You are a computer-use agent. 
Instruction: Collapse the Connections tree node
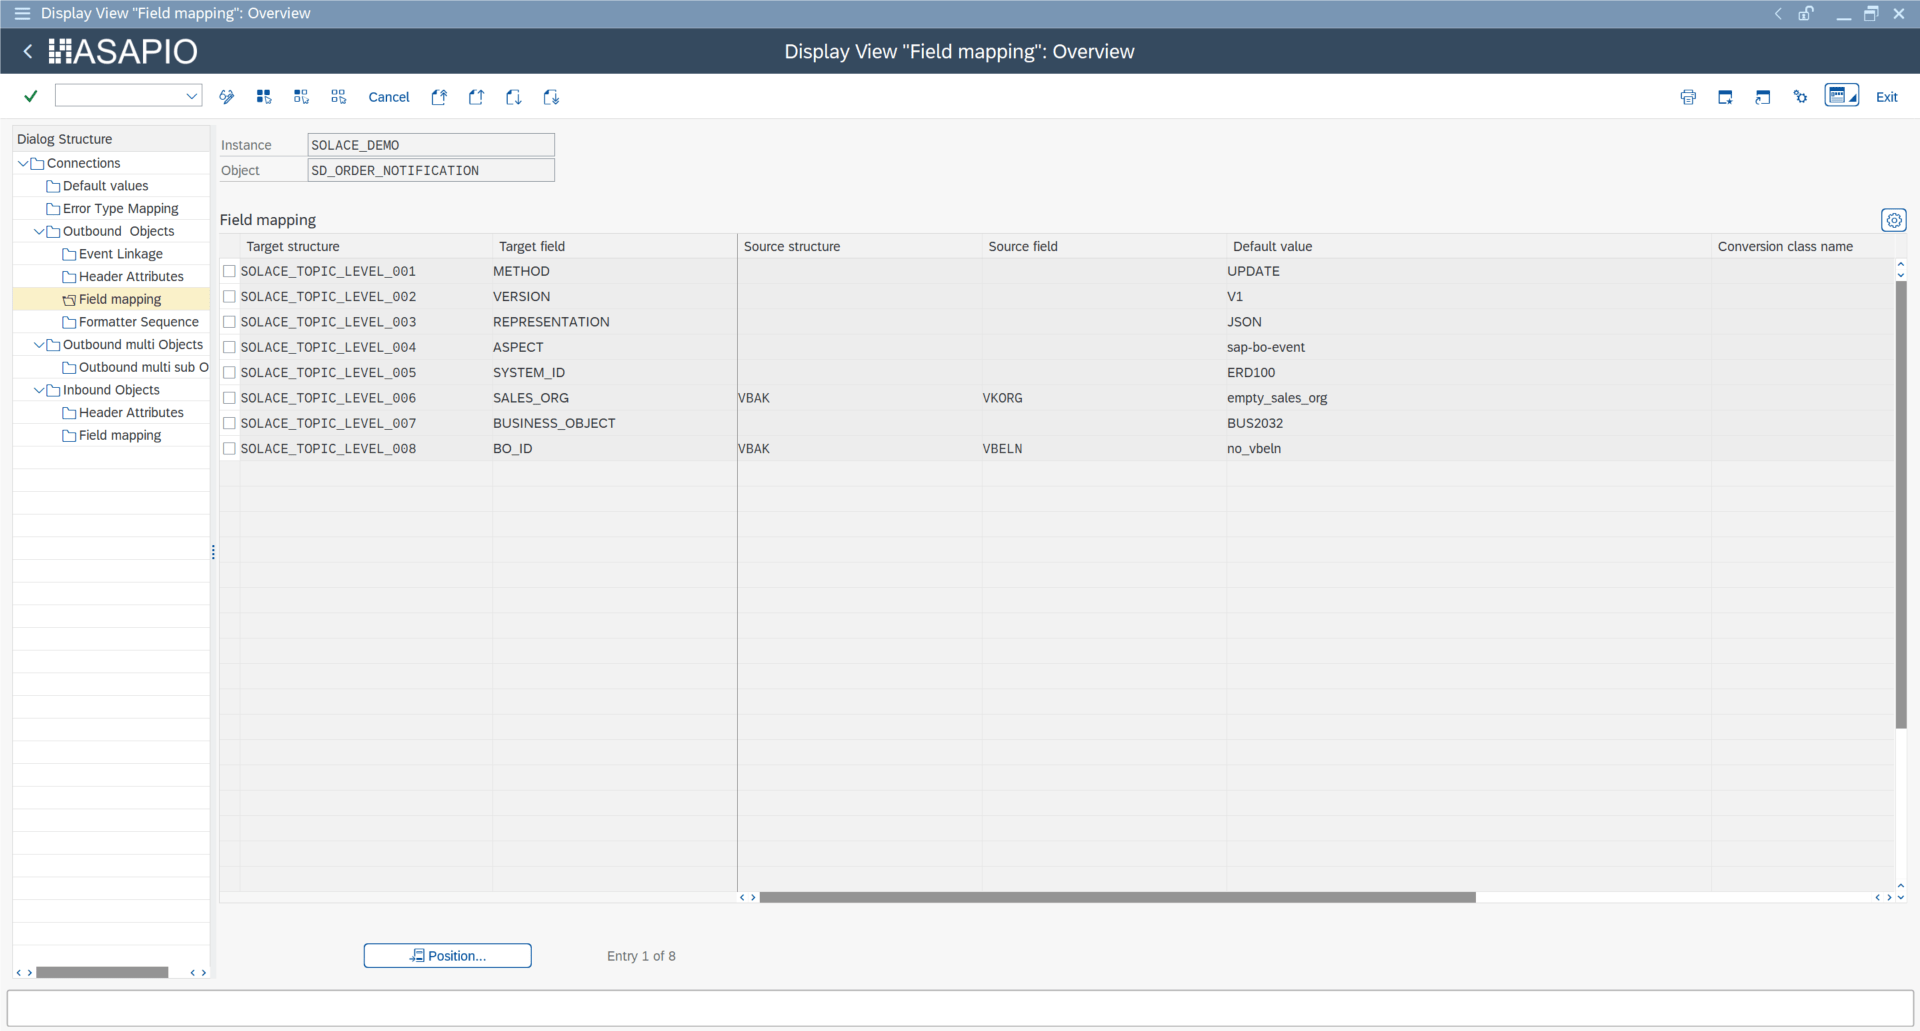click(23, 163)
